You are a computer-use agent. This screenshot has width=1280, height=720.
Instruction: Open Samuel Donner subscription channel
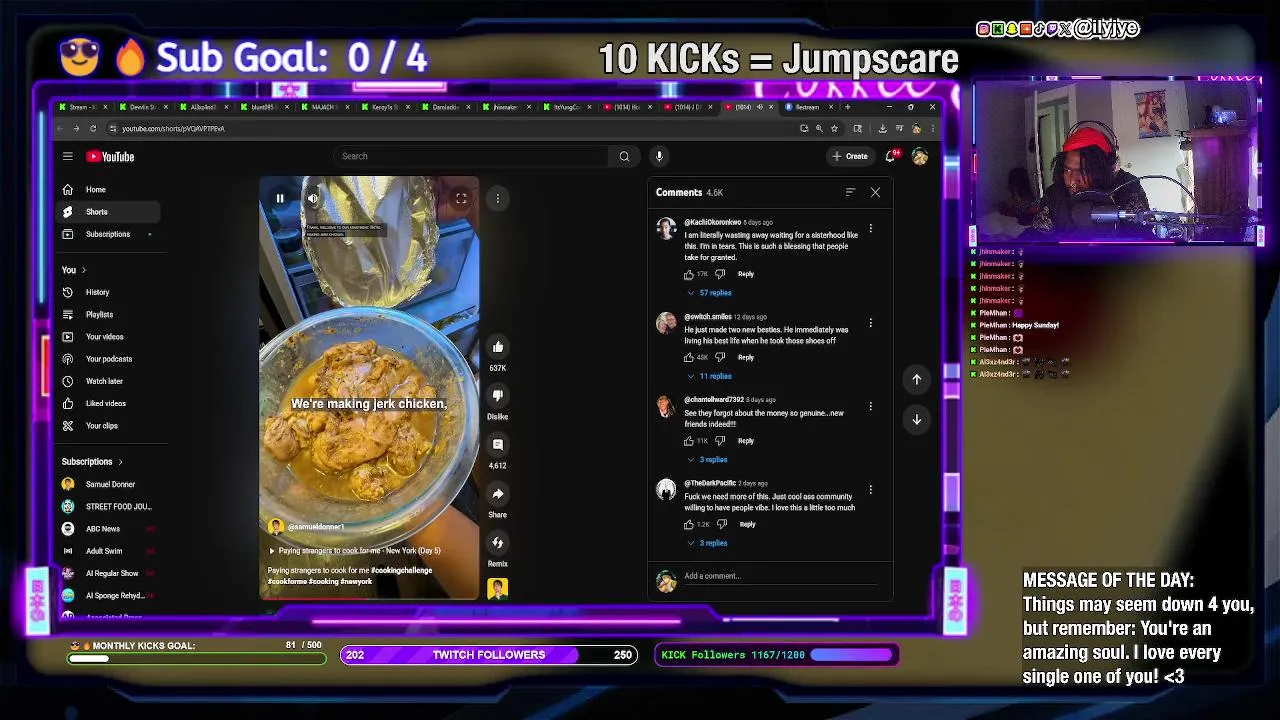(108, 484)
